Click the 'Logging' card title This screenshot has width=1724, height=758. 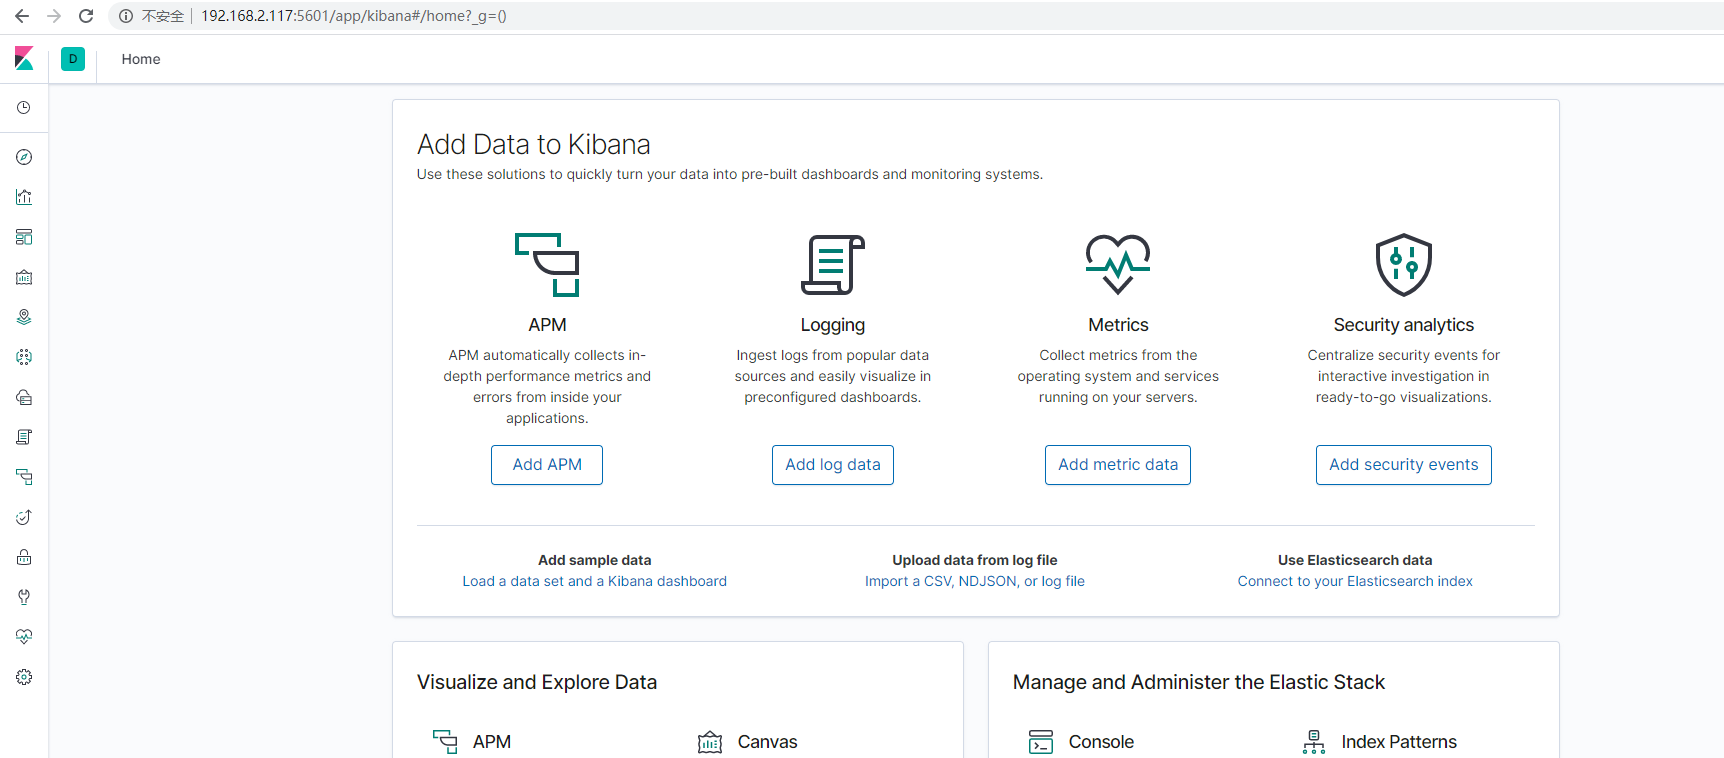point(833,325)
